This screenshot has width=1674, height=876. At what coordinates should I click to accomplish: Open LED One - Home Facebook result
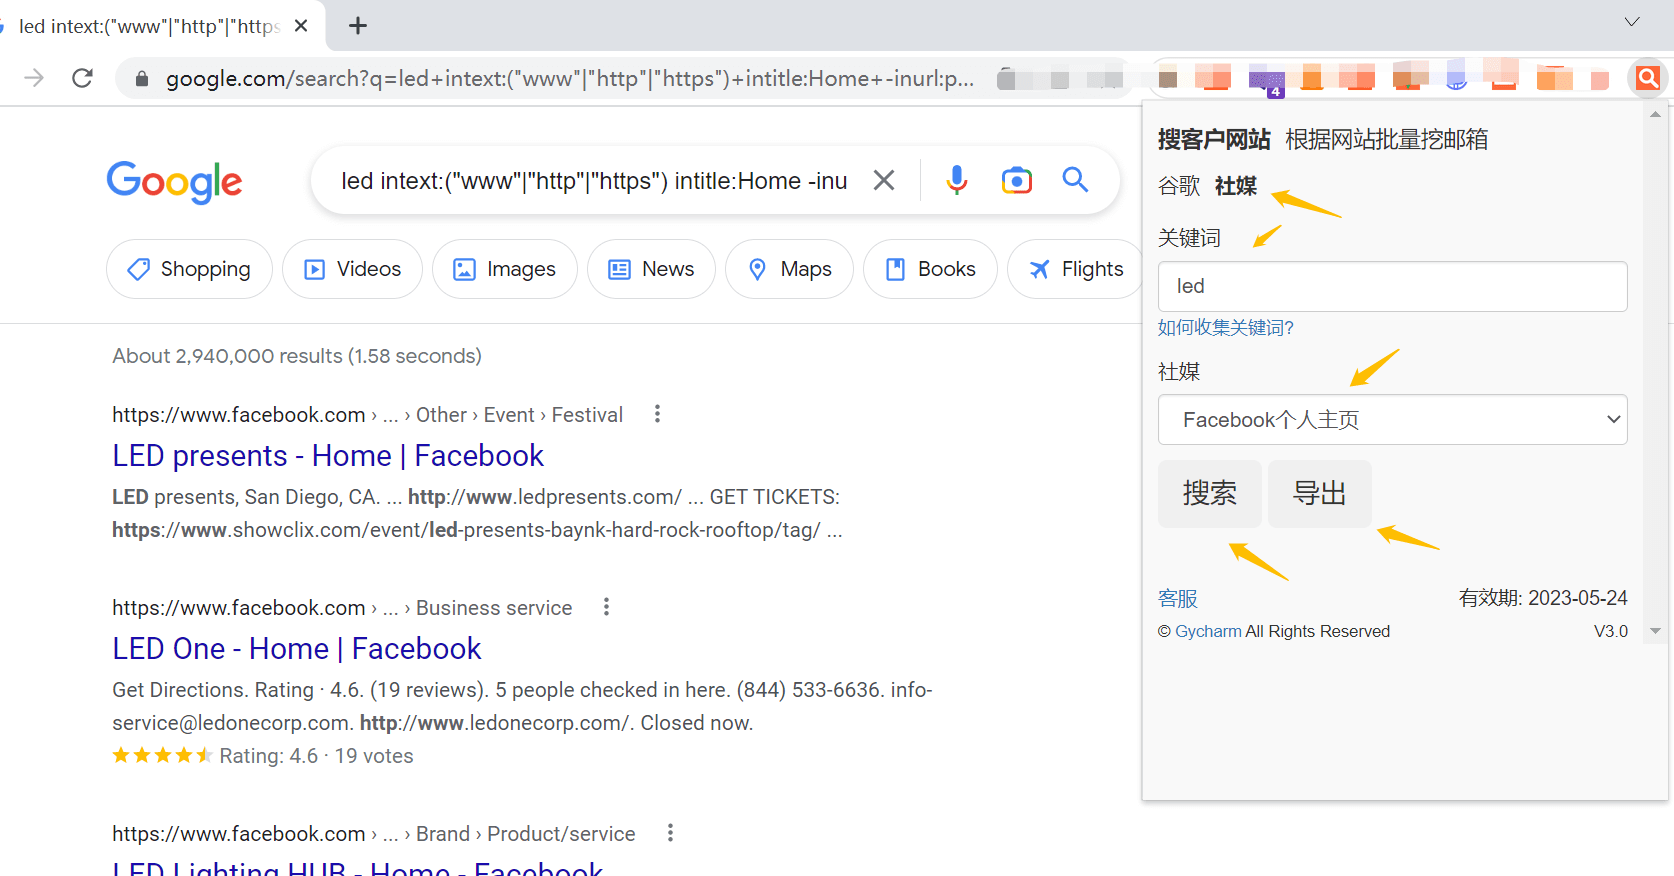[x=297, y=649]
